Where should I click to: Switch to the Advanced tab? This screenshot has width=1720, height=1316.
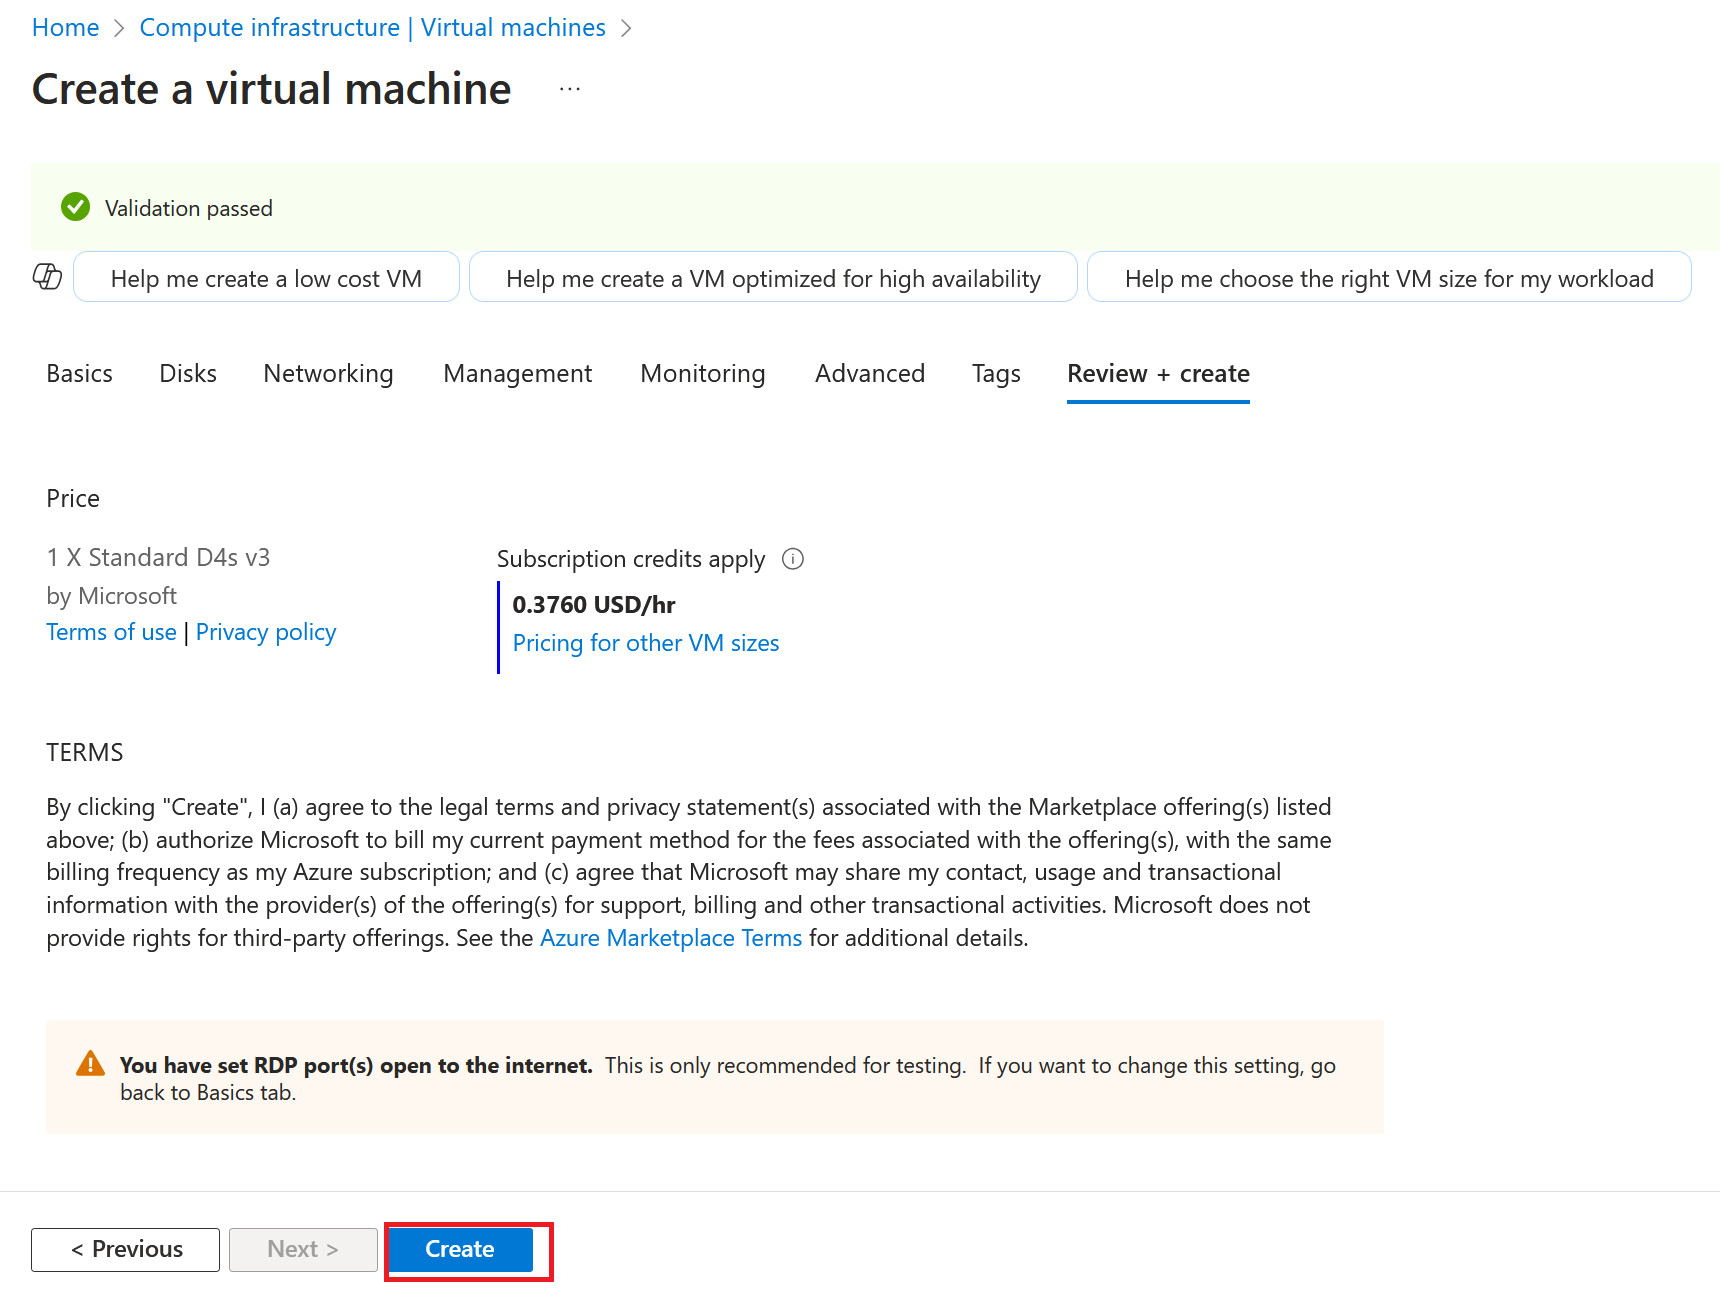point(870,373)
